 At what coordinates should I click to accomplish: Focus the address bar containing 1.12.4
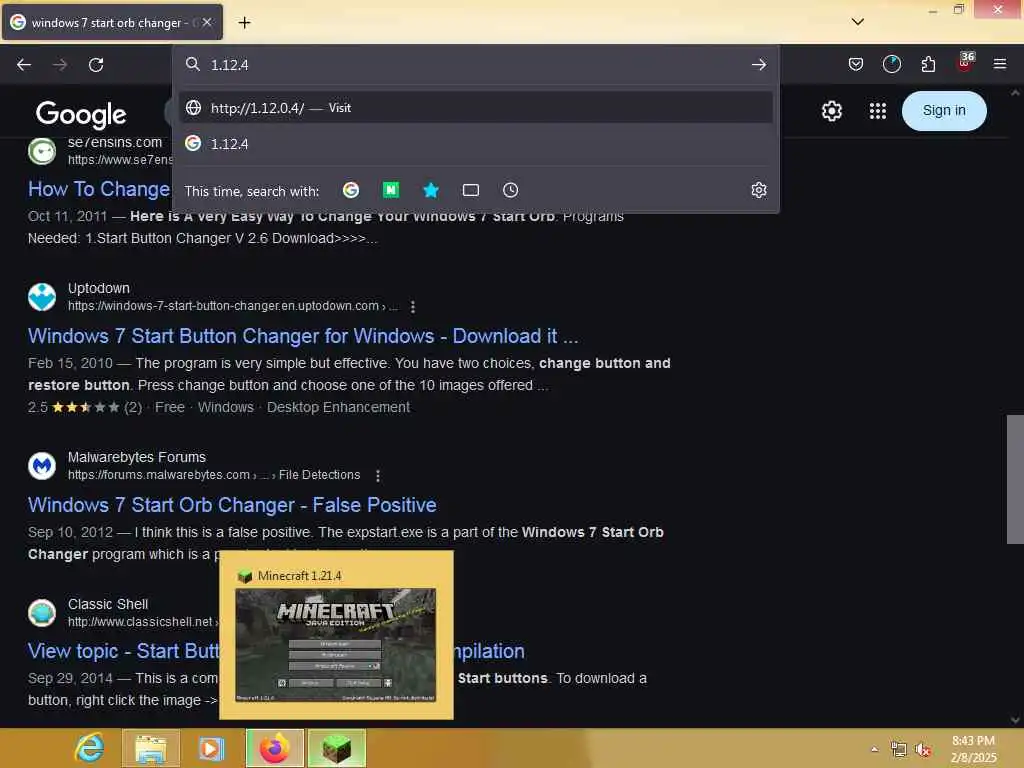[x=475, y=65]
